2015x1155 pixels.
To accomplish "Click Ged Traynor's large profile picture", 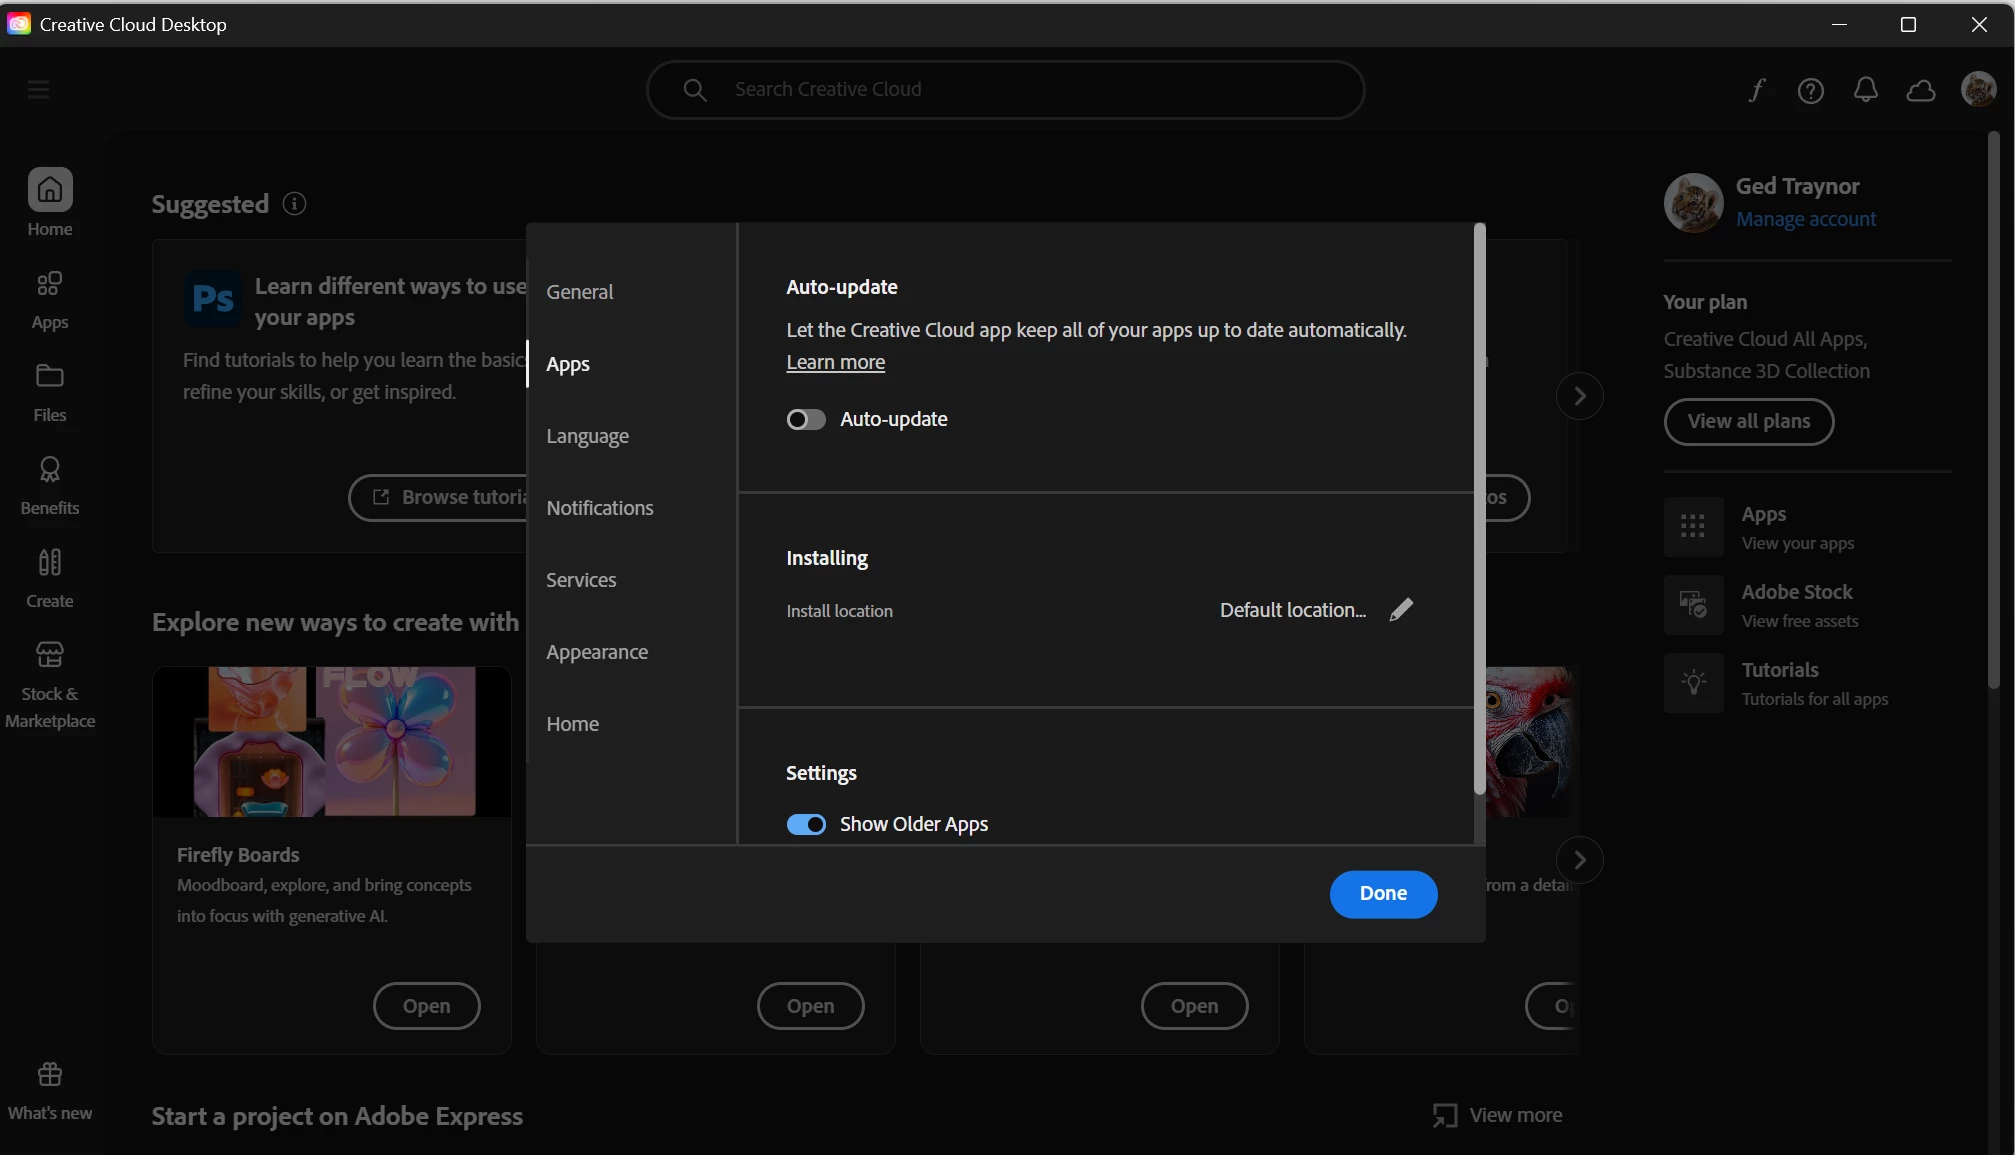I will [1693, 203].
